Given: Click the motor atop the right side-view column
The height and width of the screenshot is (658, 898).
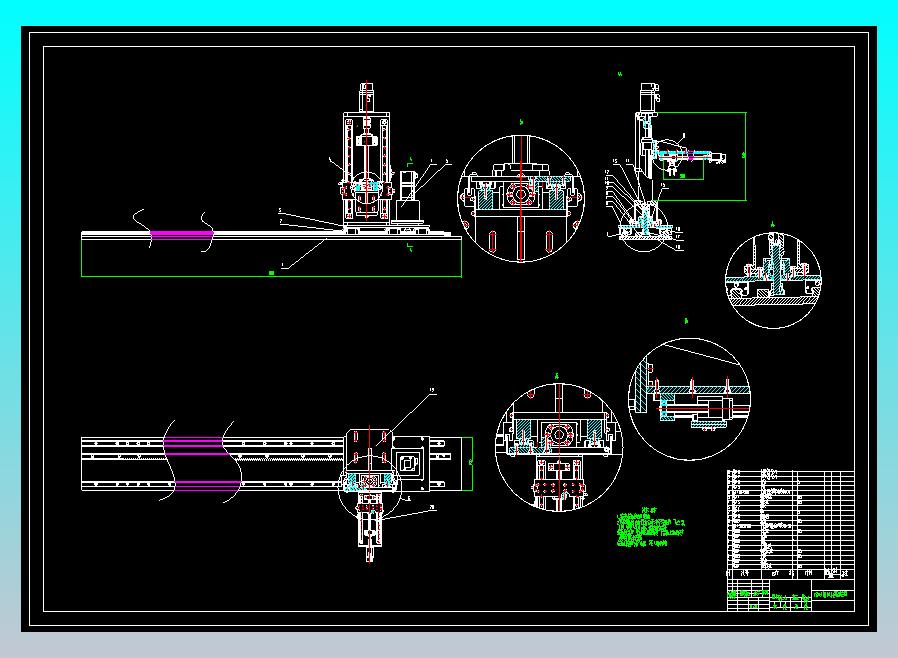Looking at the screenshot, I should [x=649, y=97].
